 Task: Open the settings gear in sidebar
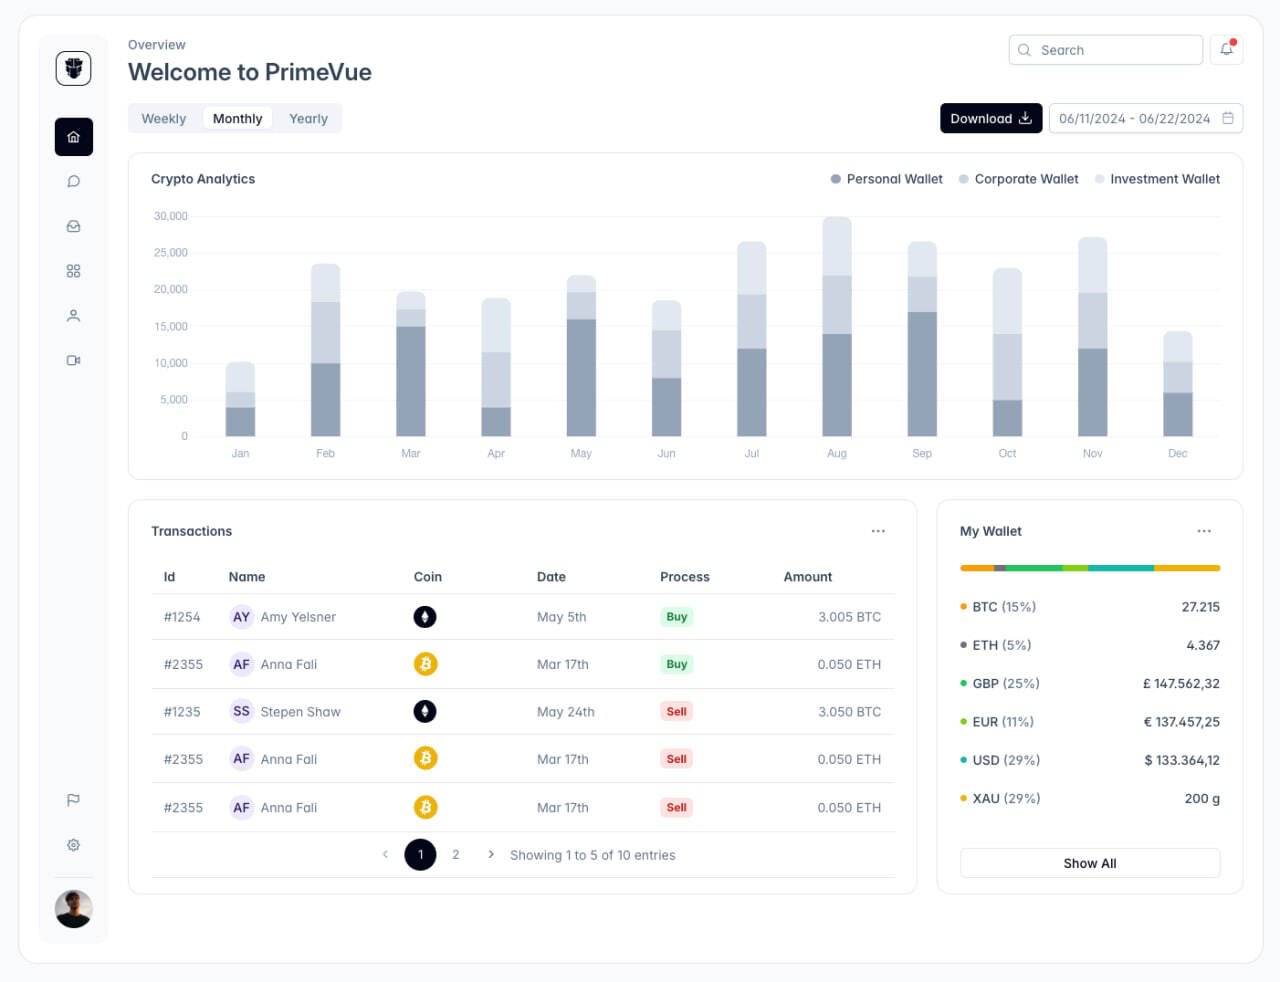73,845
